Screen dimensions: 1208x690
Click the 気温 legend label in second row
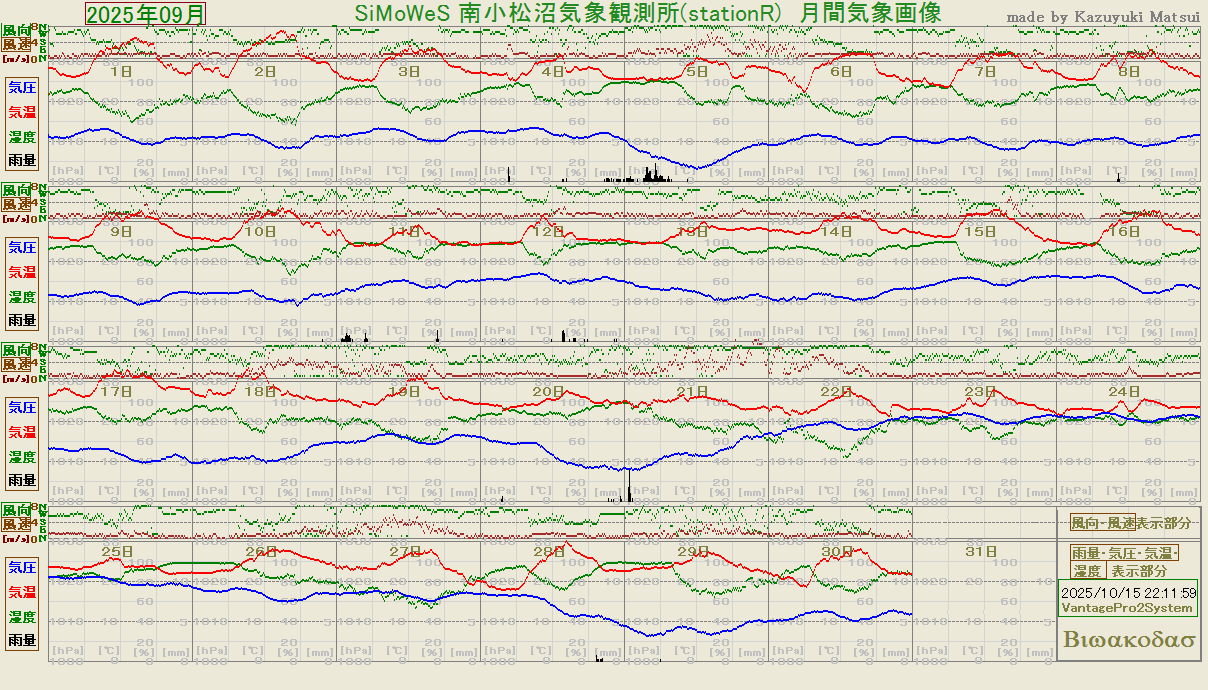tap(22, 272)
